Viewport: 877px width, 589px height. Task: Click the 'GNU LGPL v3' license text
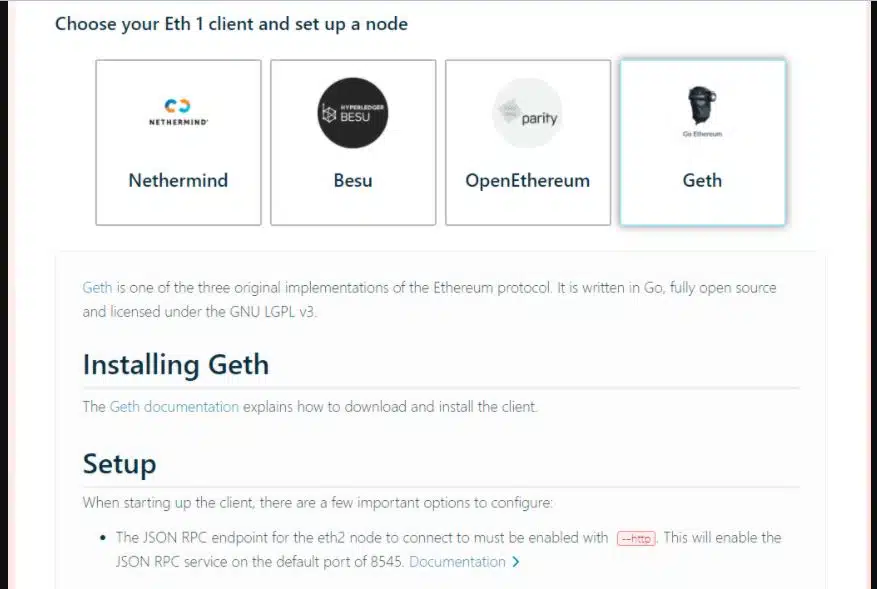tap(272, 312)
